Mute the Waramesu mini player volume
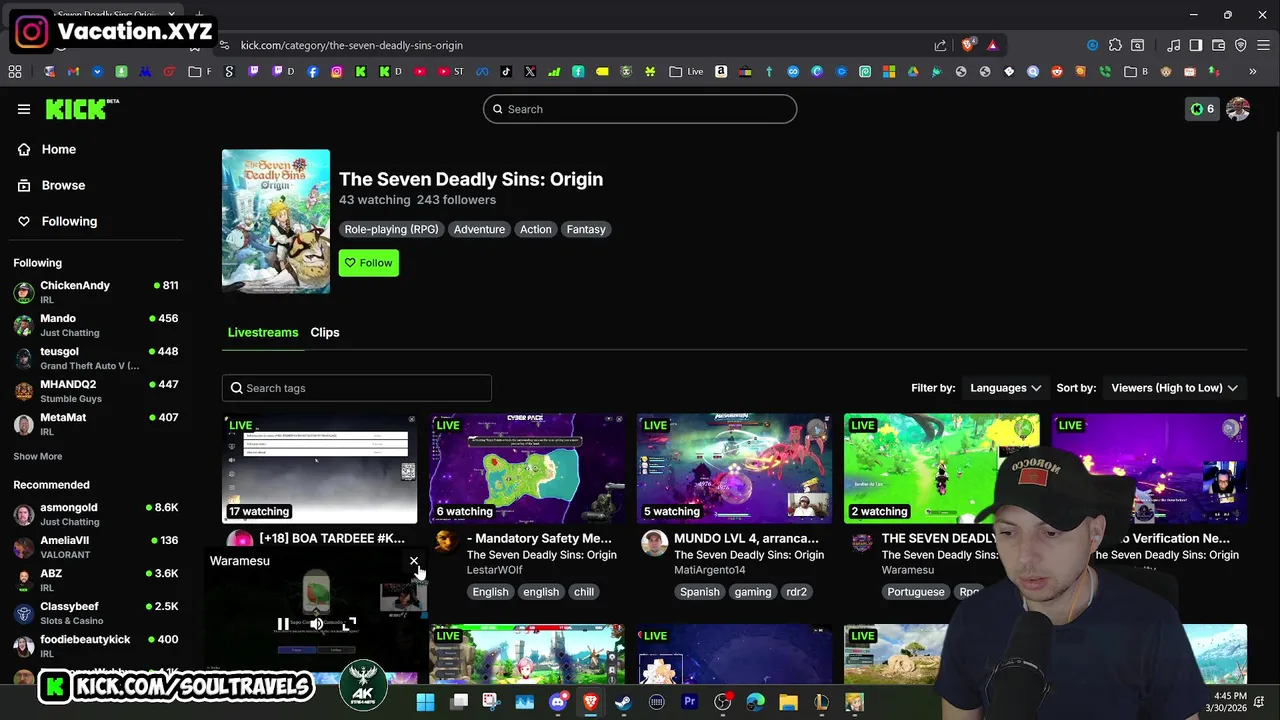1280x720 pixels. pyautogui.click(x=316, y=624)
